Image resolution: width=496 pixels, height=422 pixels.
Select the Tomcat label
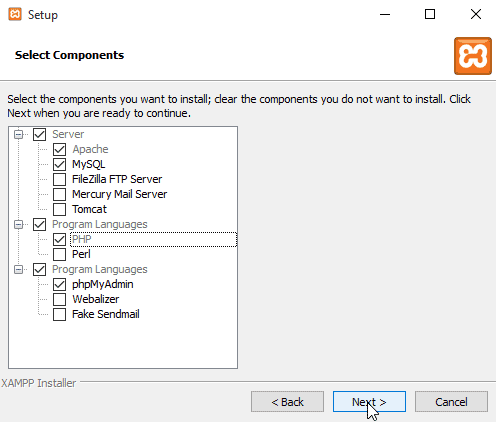[89, 209]
